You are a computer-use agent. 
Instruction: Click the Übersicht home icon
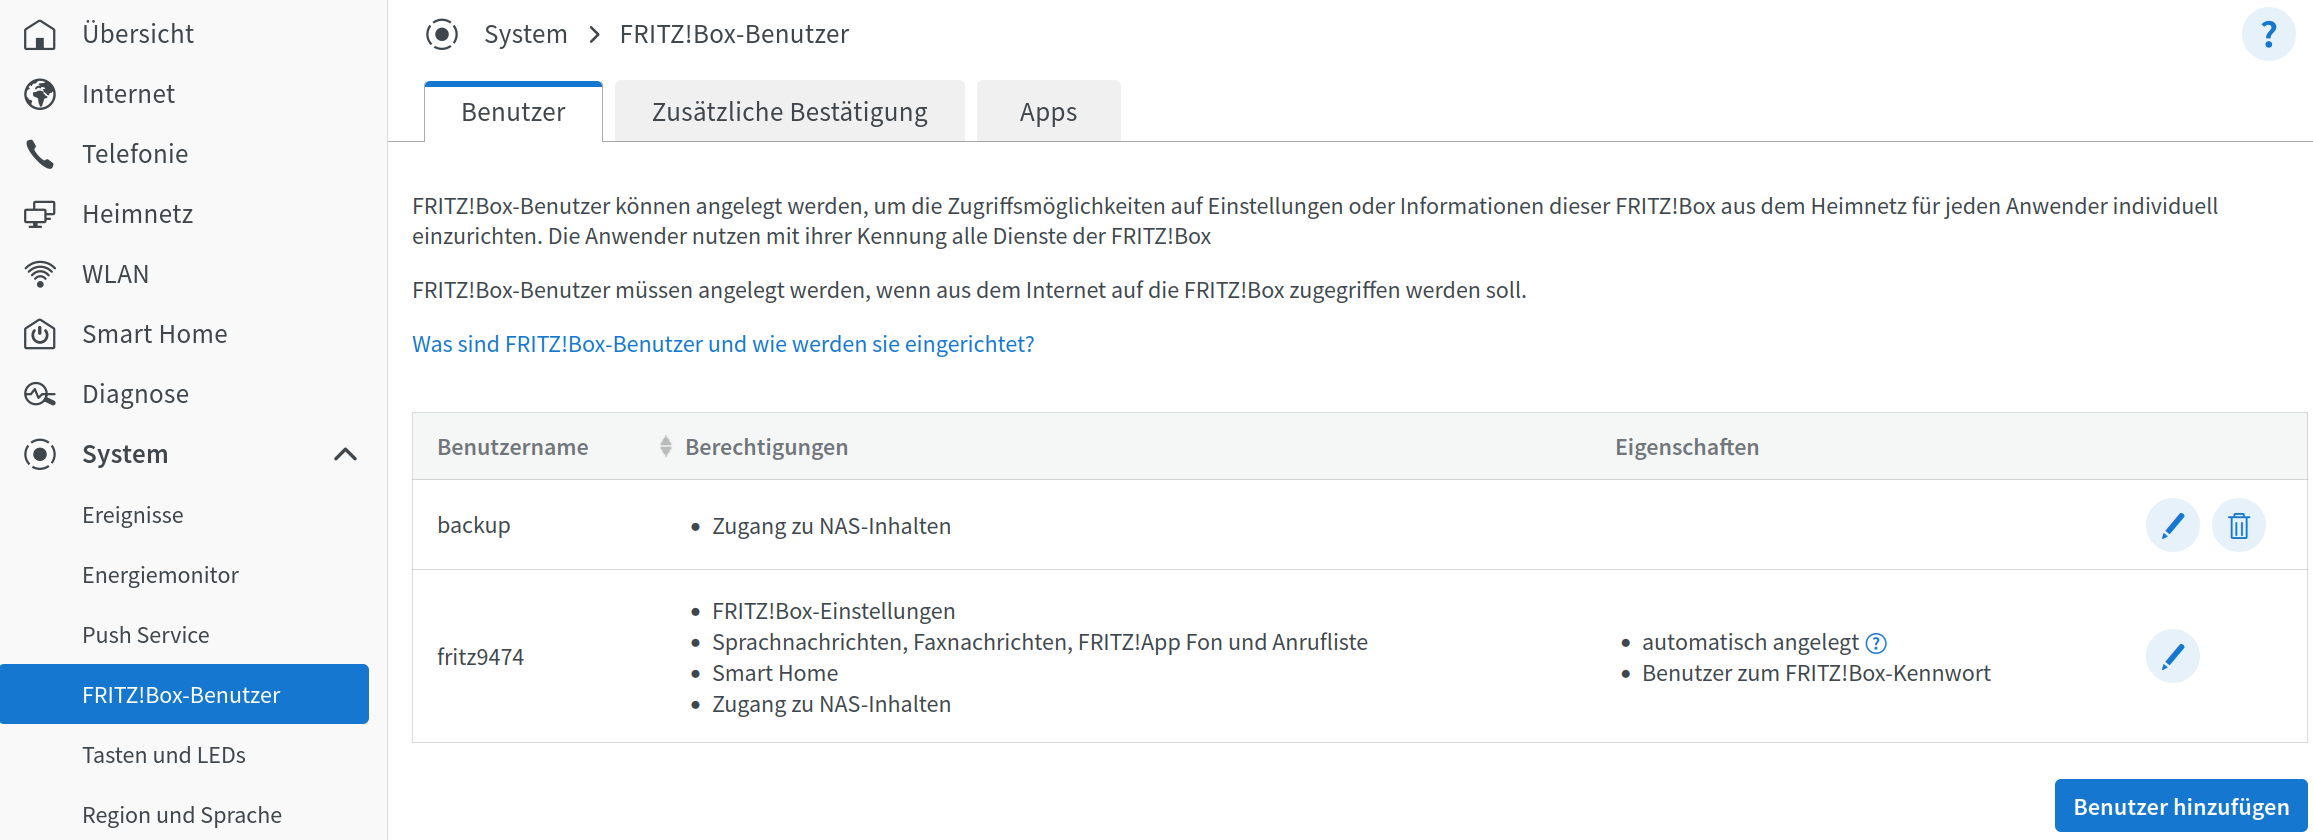tap(40, 34)
